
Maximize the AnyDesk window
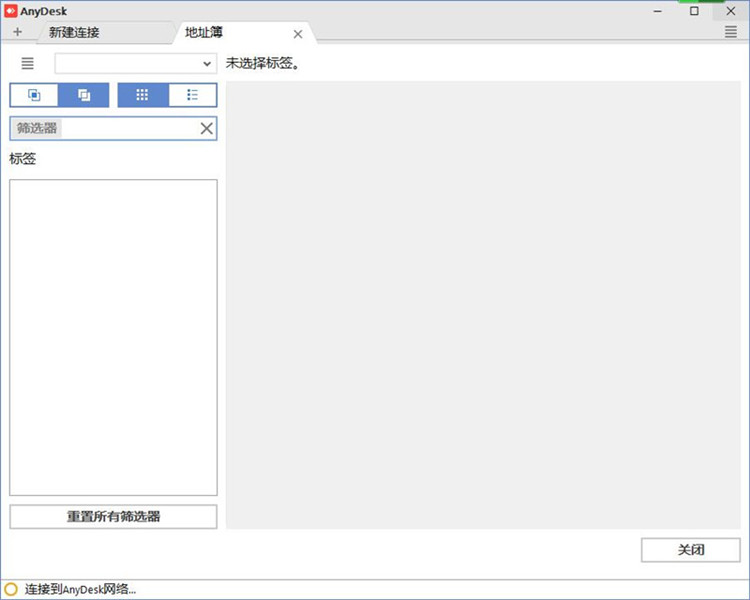(x=694, y=11)
